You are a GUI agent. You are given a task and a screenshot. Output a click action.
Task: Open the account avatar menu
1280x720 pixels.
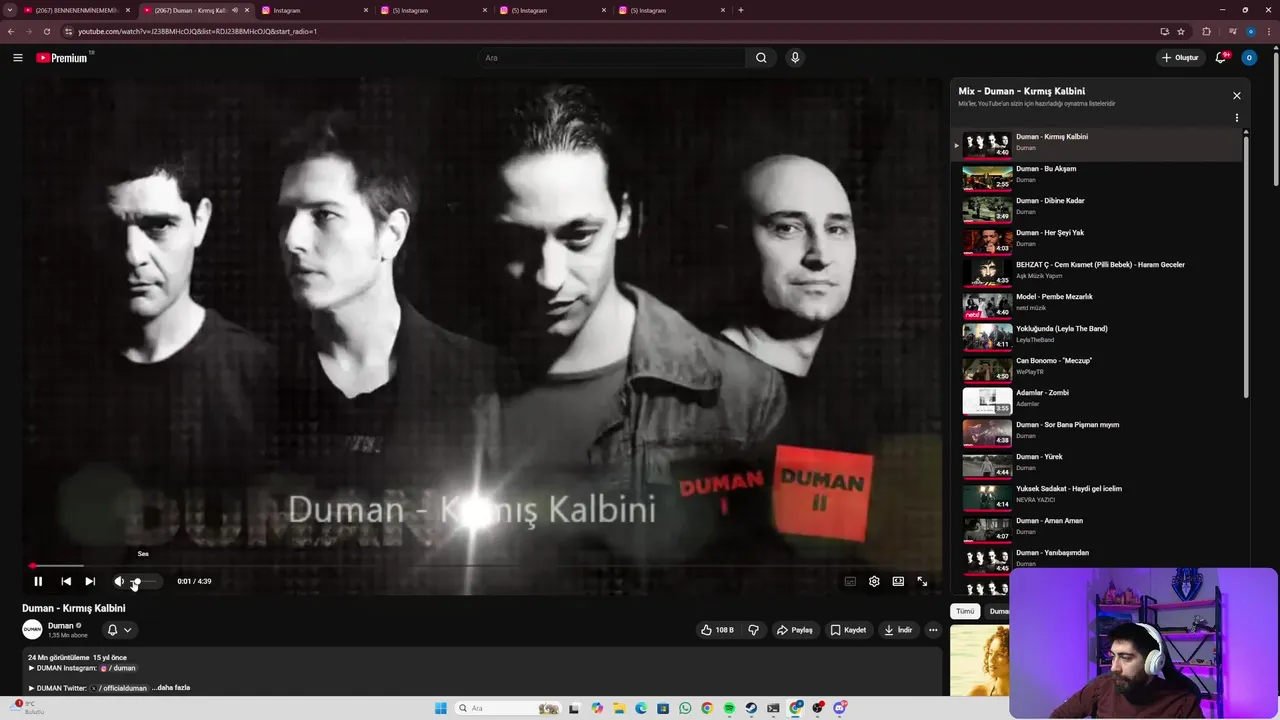1248,58
